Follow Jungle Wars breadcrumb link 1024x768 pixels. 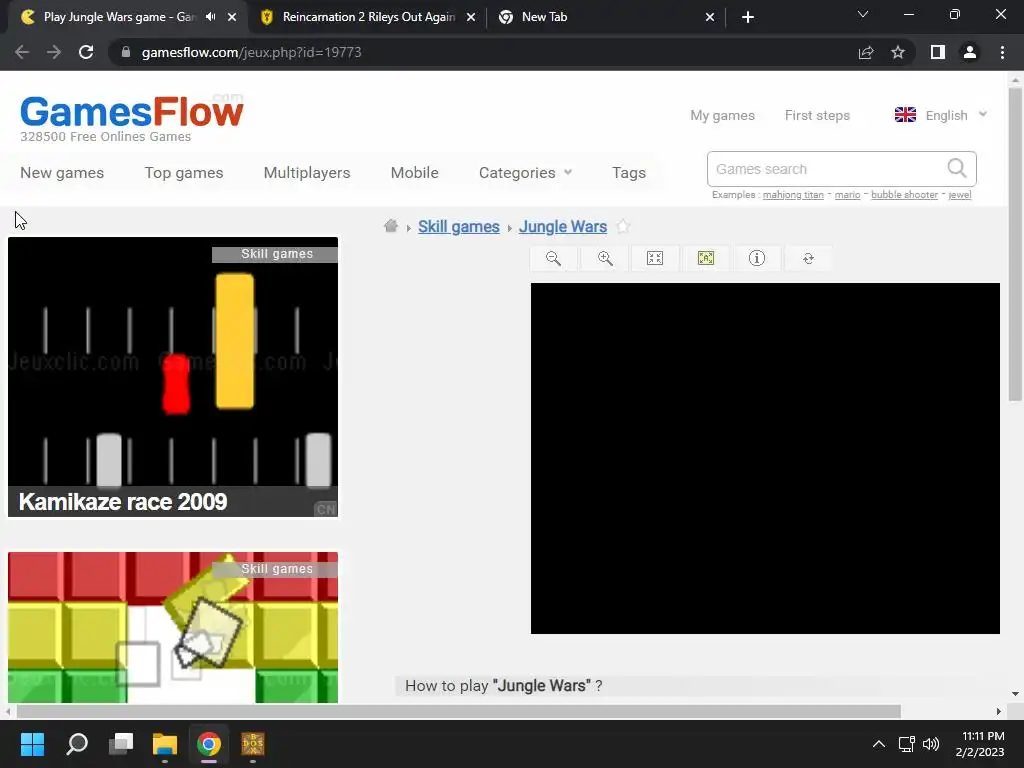pos(563,227)
